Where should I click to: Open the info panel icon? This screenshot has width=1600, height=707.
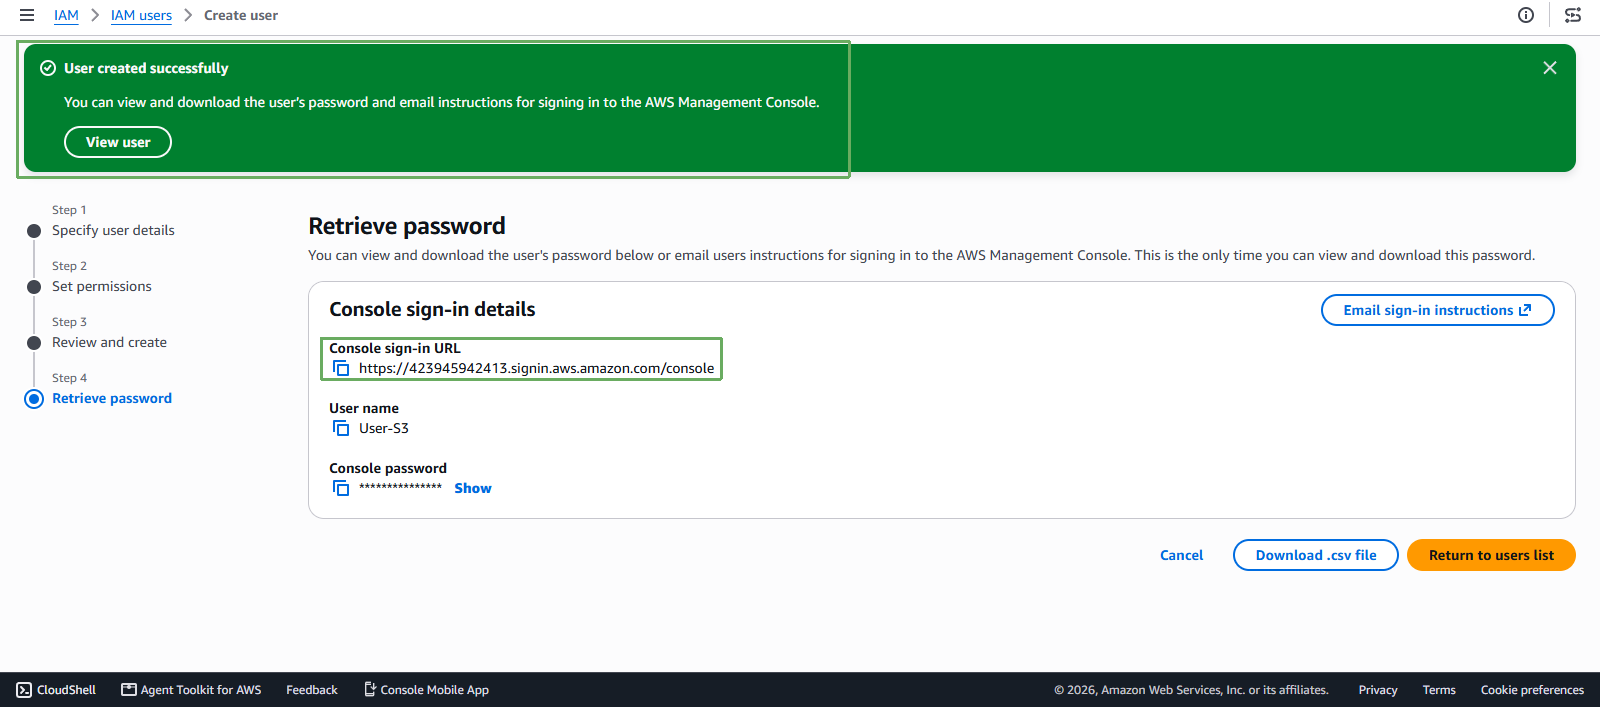point(1526,15)
